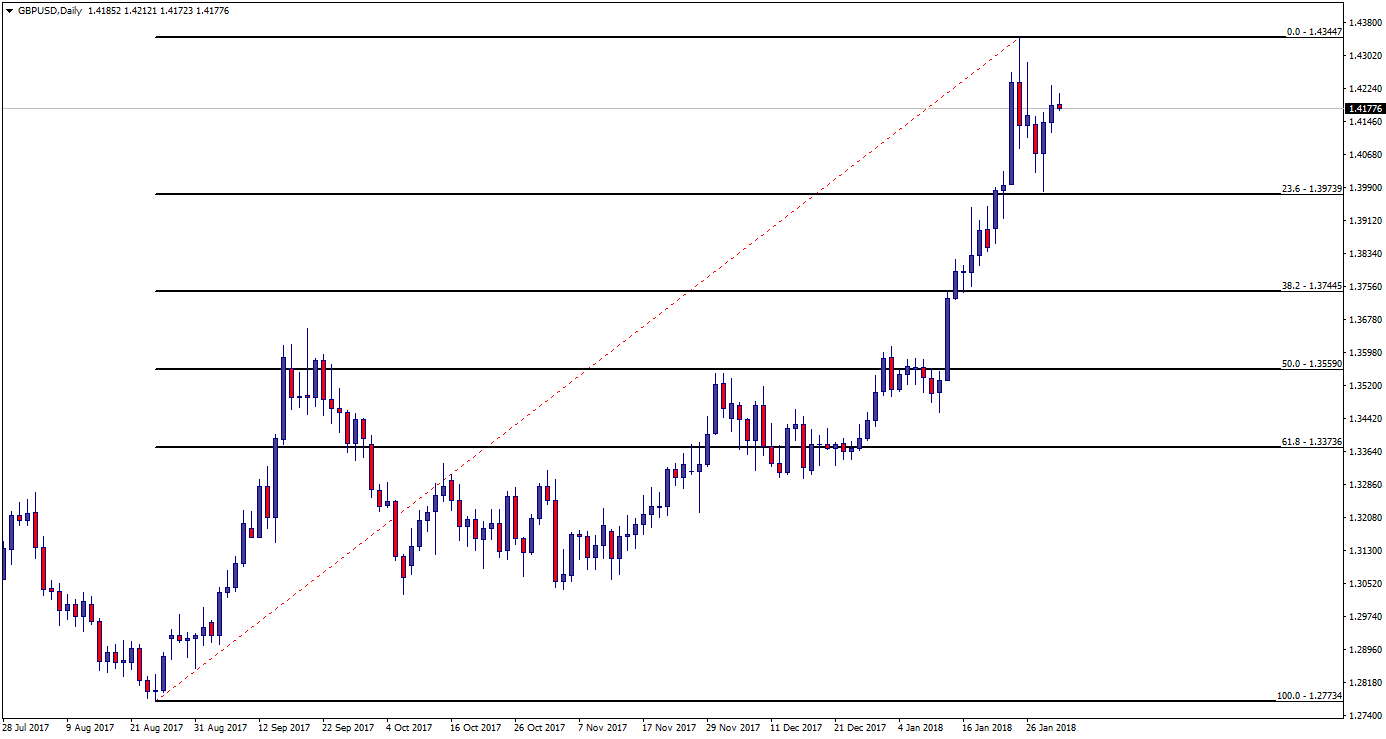Select the 50.0 Fibonacci label at 1.35590

(x=1311, y=363)
